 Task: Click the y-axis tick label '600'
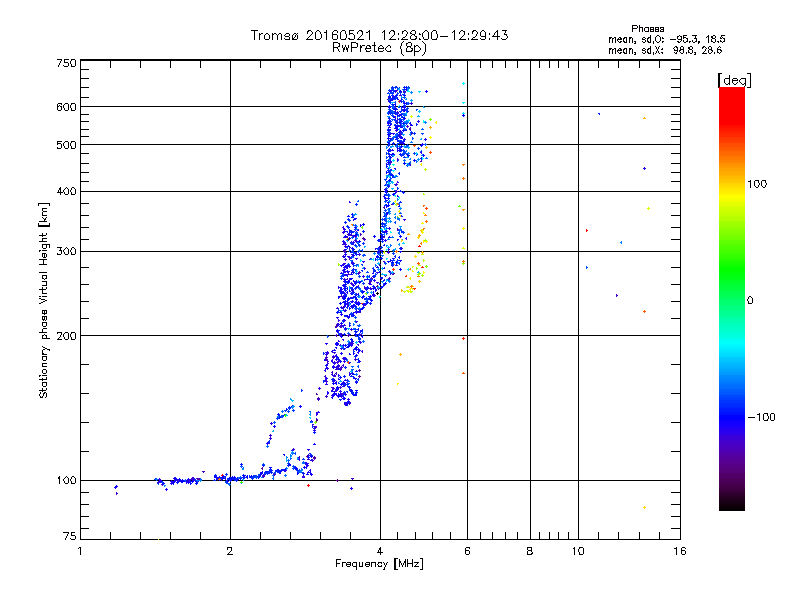(66, 107)
